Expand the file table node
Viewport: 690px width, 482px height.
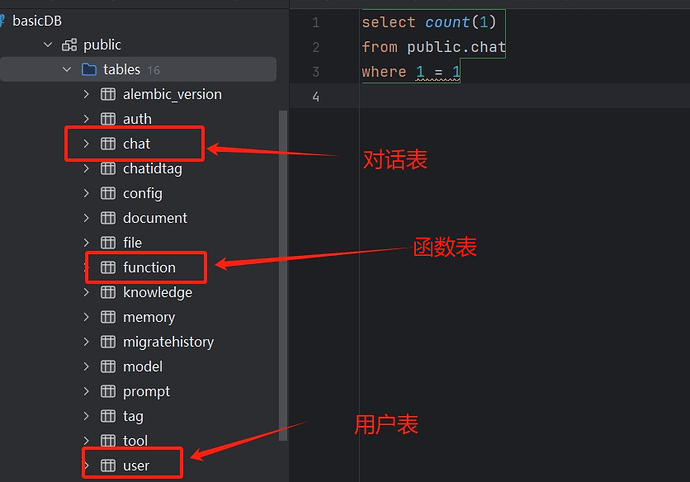[86, 243]
